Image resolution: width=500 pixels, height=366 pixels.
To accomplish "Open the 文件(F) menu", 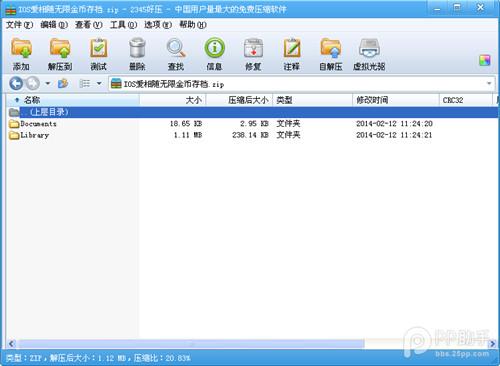I will point(20,25).
